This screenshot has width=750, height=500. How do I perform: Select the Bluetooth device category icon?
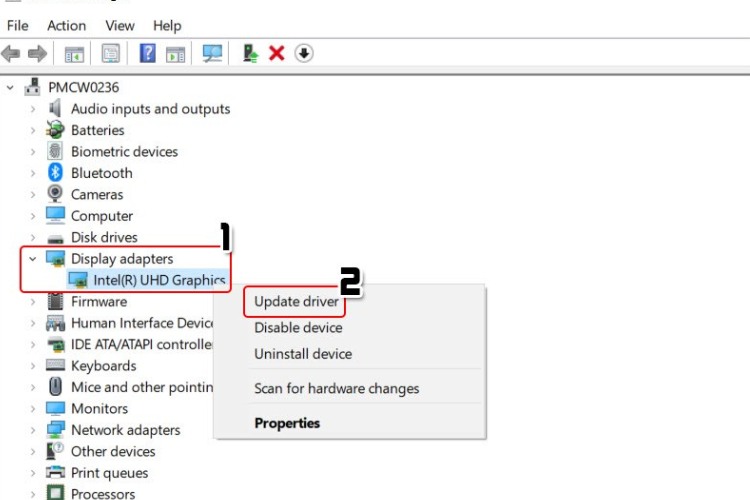[x=55, y=173]
